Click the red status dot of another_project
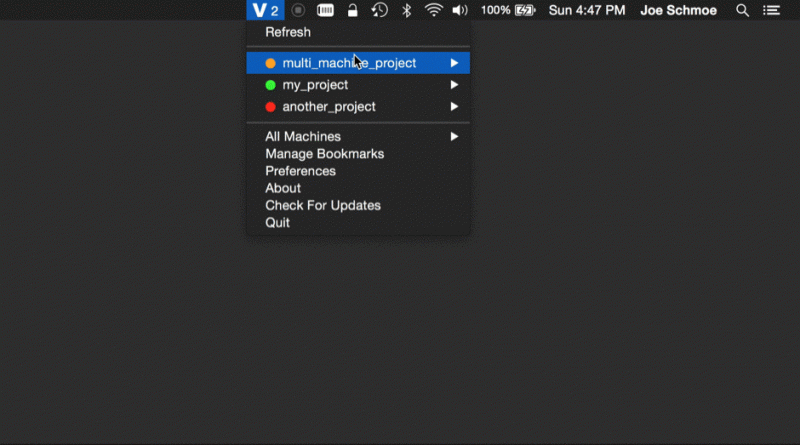800x445 pixels. click(271, 107)
